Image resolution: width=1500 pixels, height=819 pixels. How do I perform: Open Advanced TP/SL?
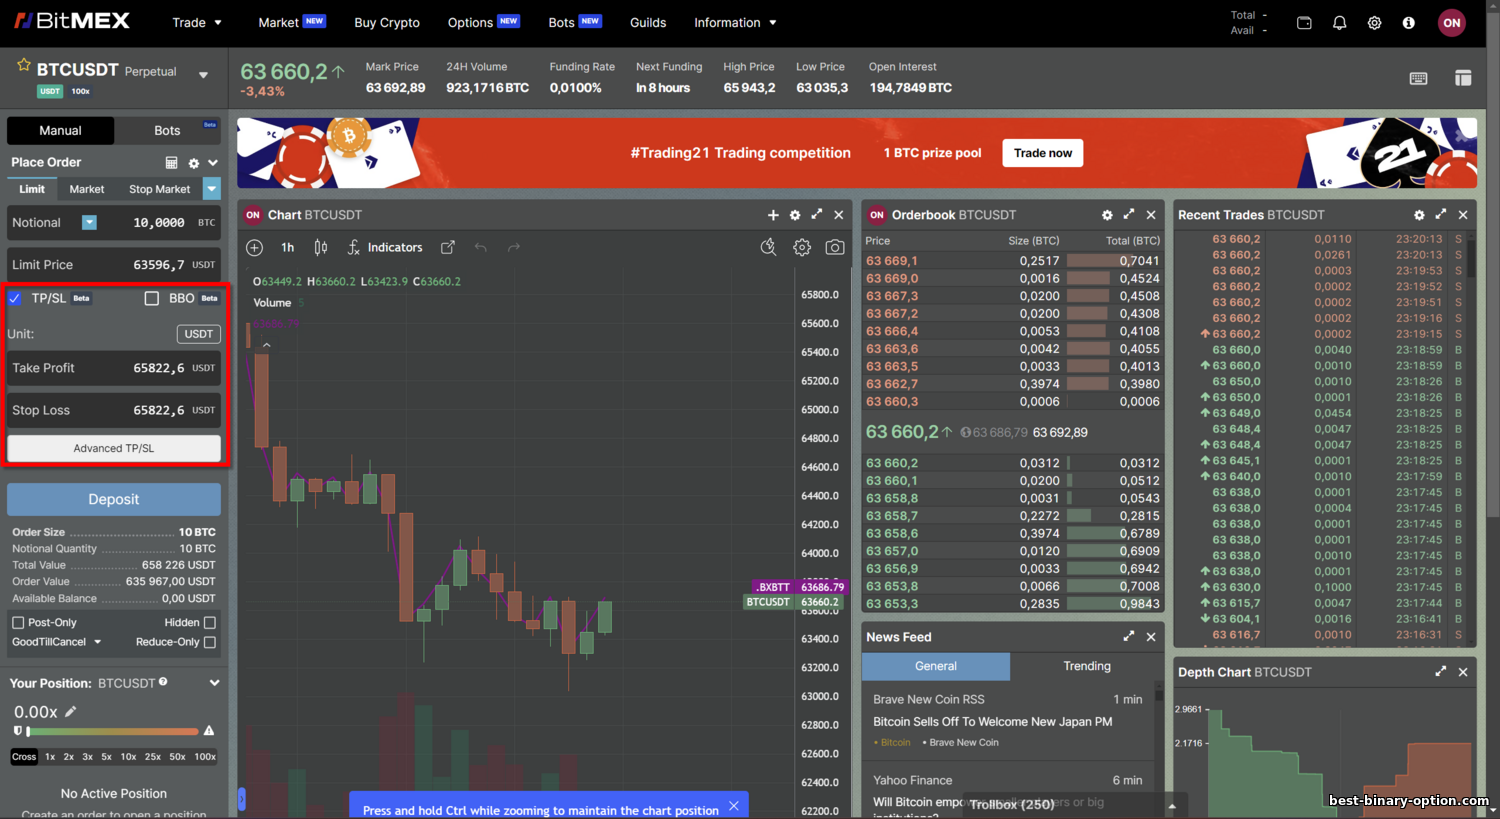click(114, 448)
